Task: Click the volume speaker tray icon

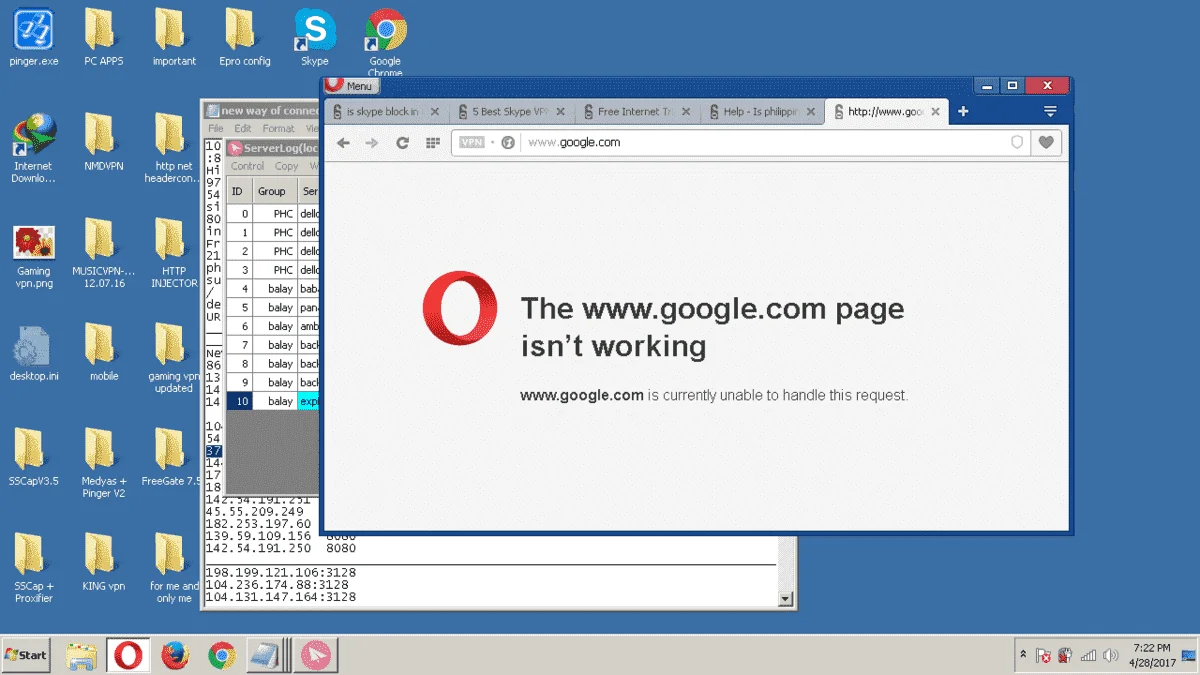Action: (x=1110, y=656)
